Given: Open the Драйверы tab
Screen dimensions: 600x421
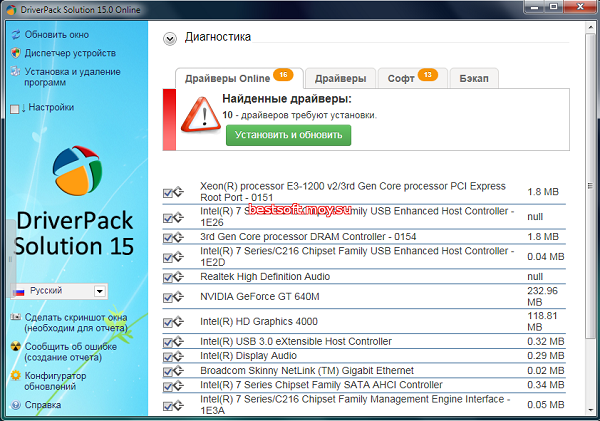Looking at the screenshot, I should pos(339,77).
